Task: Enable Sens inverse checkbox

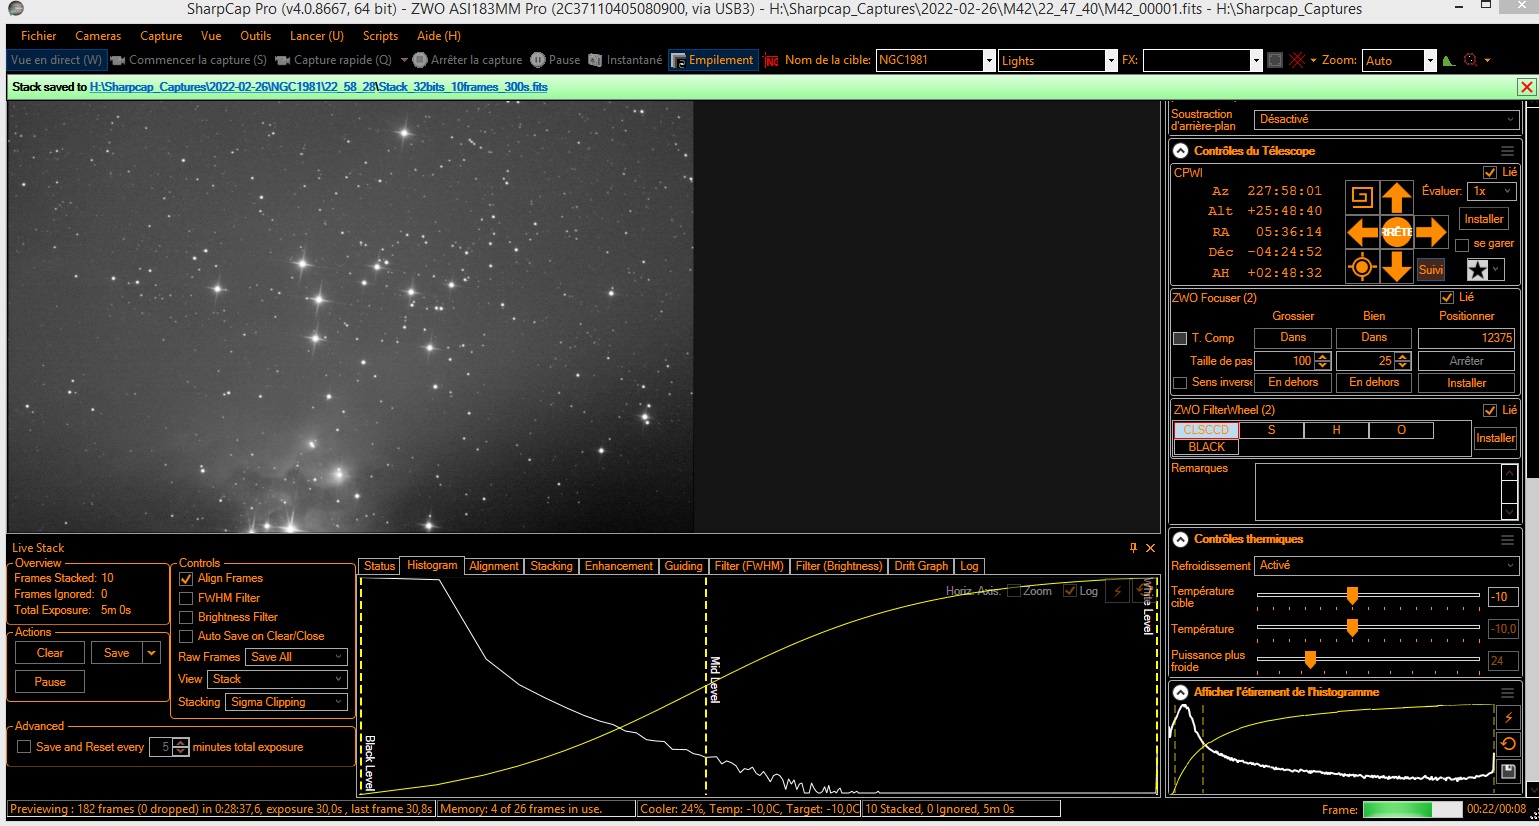Action: point(1180,383)
